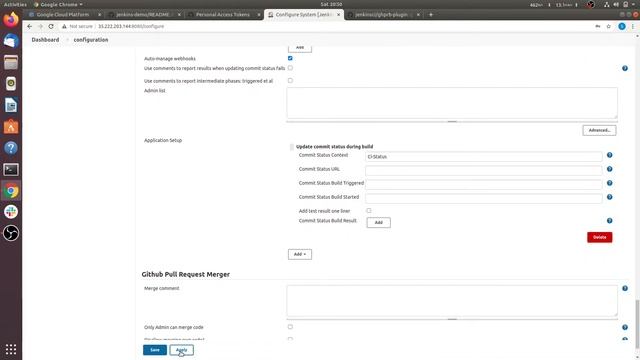Image resolution: width=640 pixels, height=360 pixels.
Task: Go back in browser history
Action: pos(29,26)
